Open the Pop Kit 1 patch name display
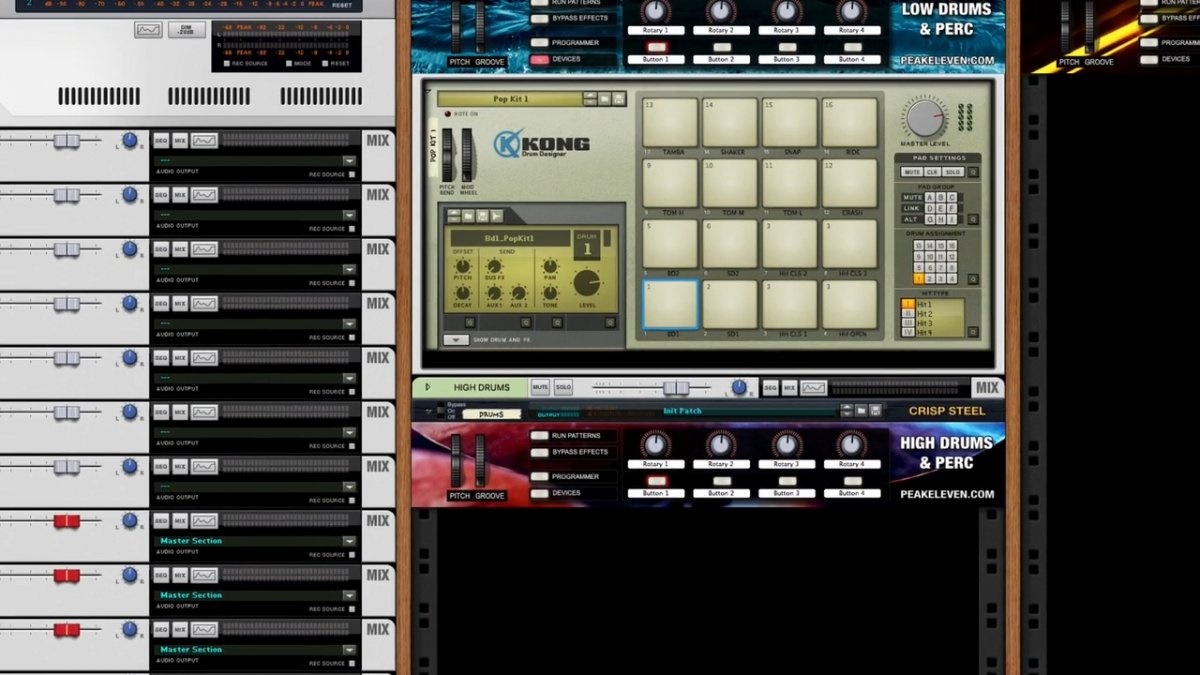The height and width of the screenshot is (675, 1200). [x=510, y=99]
